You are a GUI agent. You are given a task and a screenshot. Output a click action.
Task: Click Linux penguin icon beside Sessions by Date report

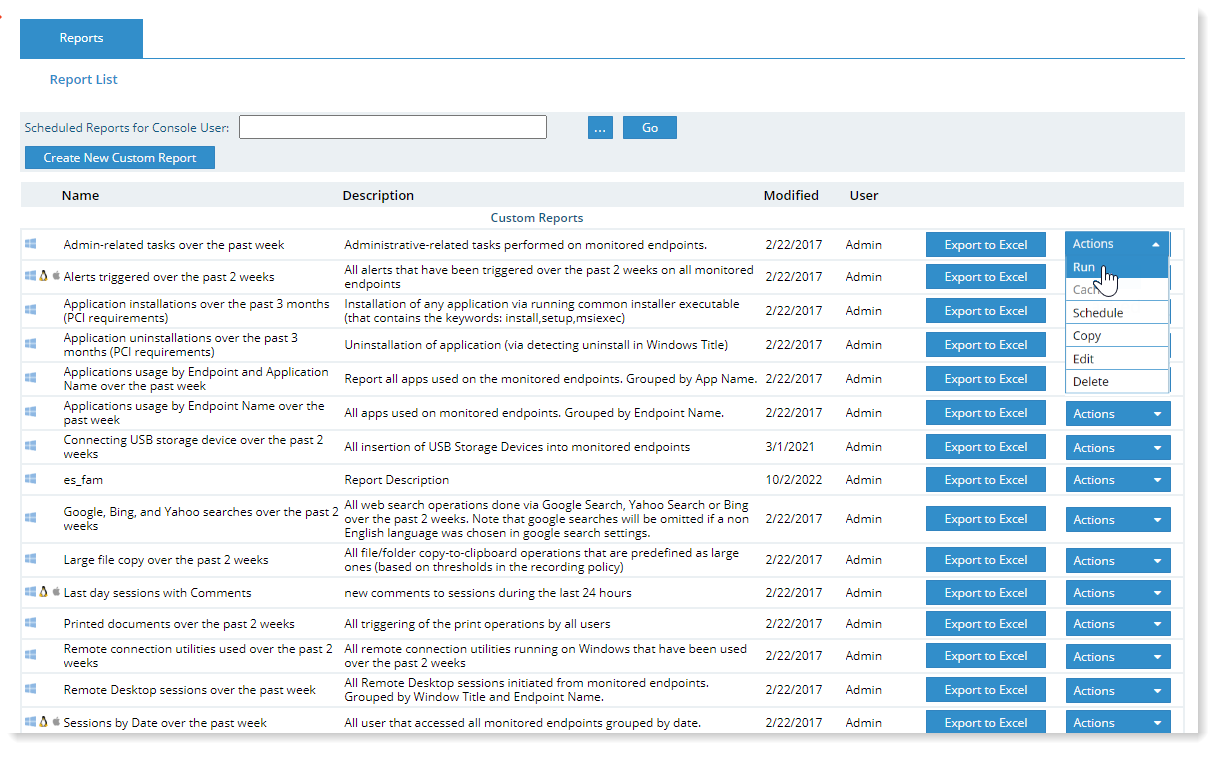43,722
